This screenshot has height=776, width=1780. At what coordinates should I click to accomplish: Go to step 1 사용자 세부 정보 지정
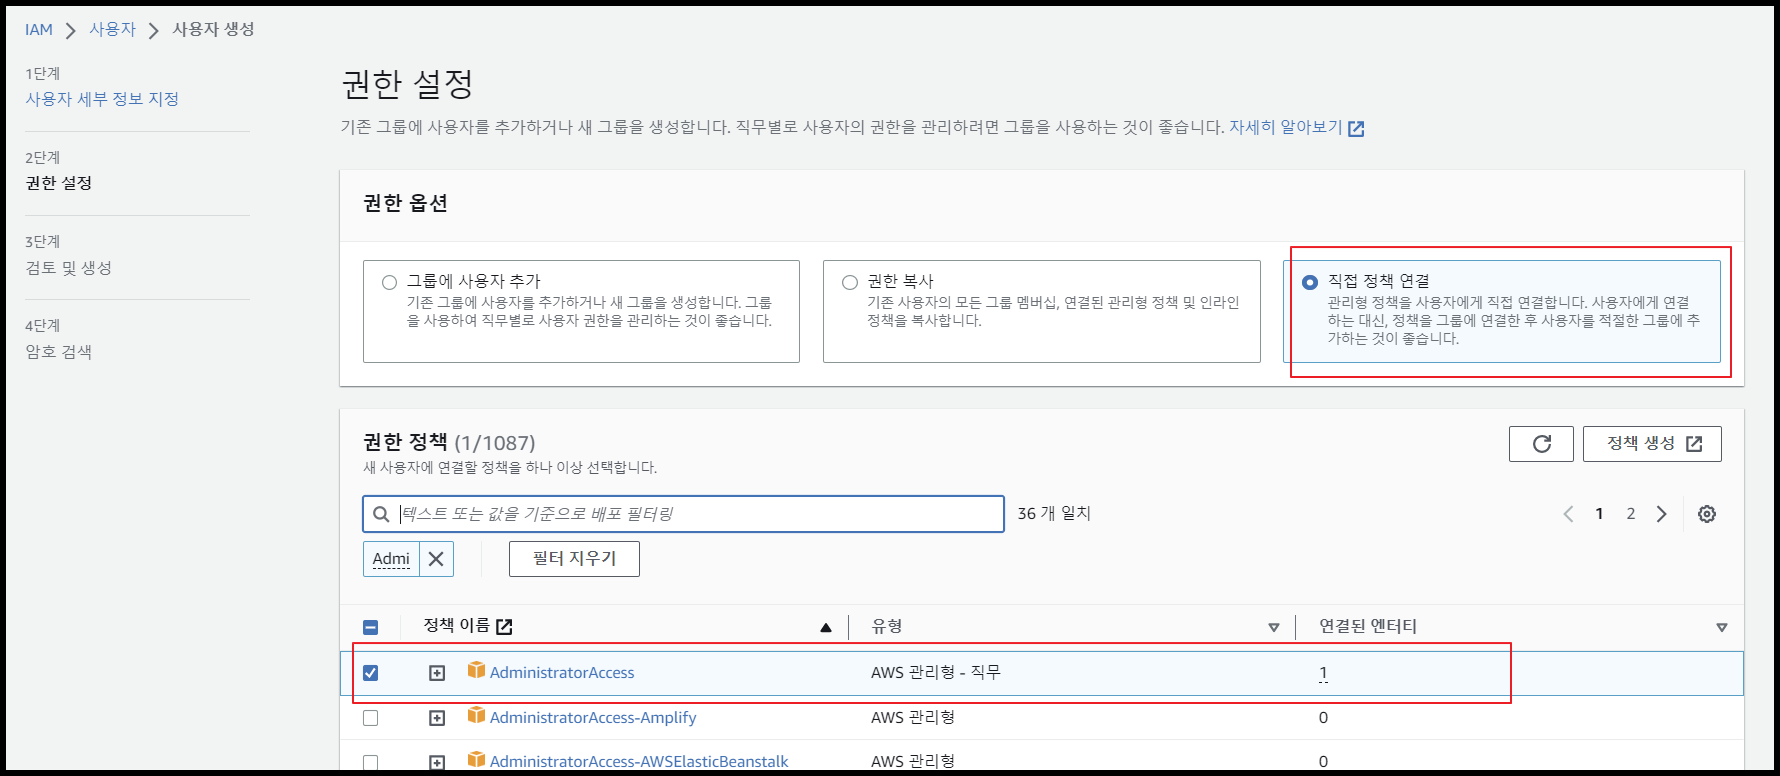102,99
